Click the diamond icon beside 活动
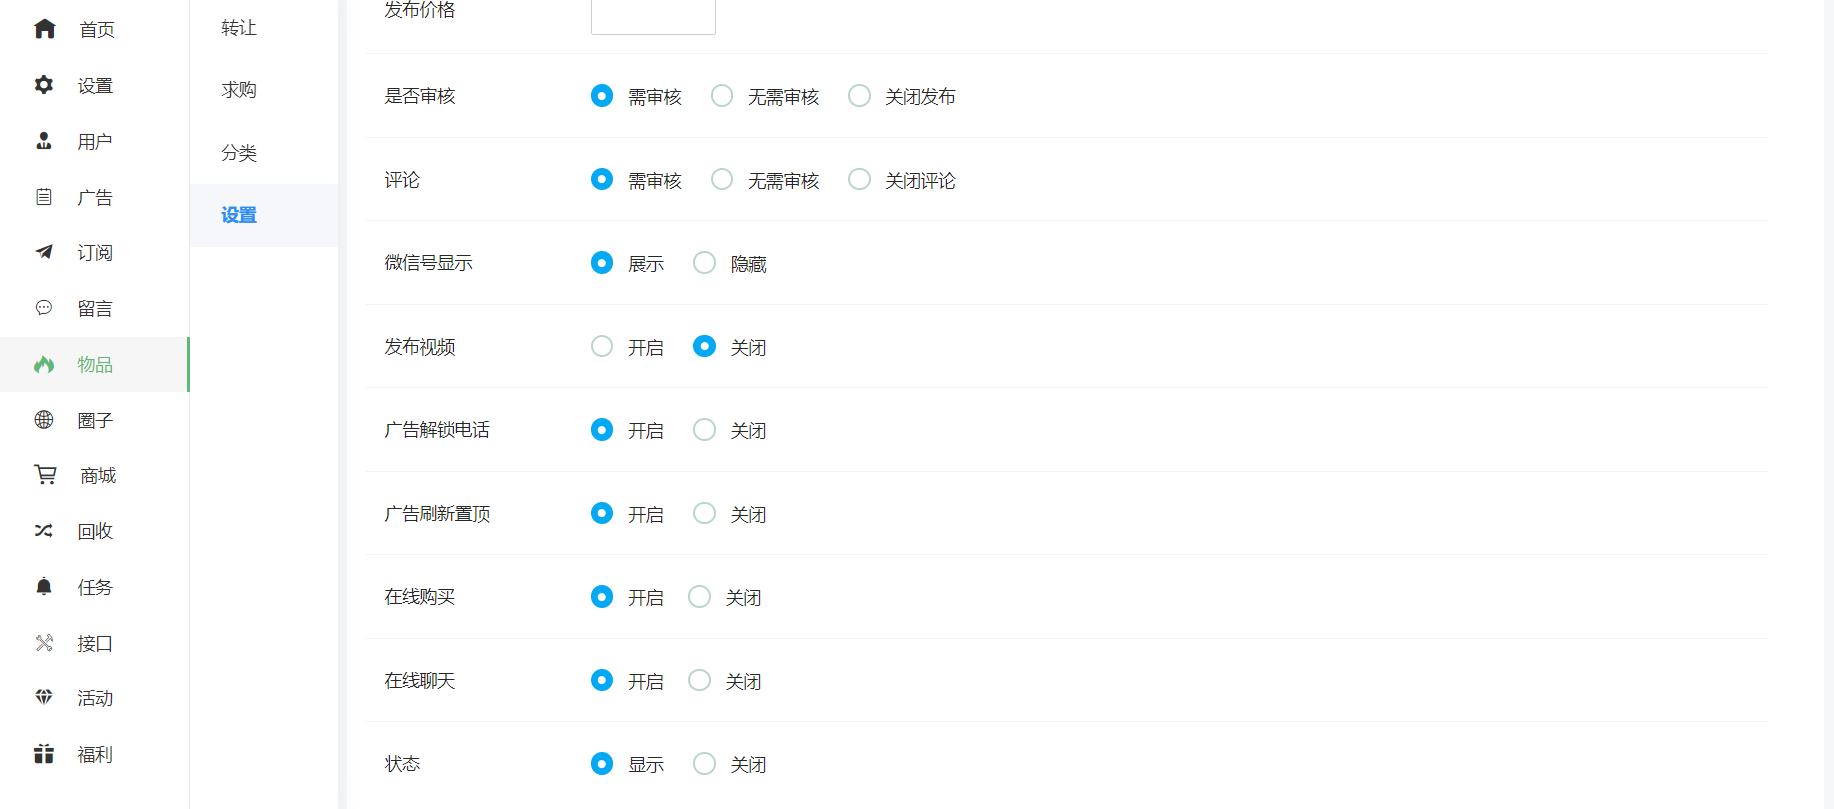Screen dimensions: 1834x809 (x=44, y=697)
